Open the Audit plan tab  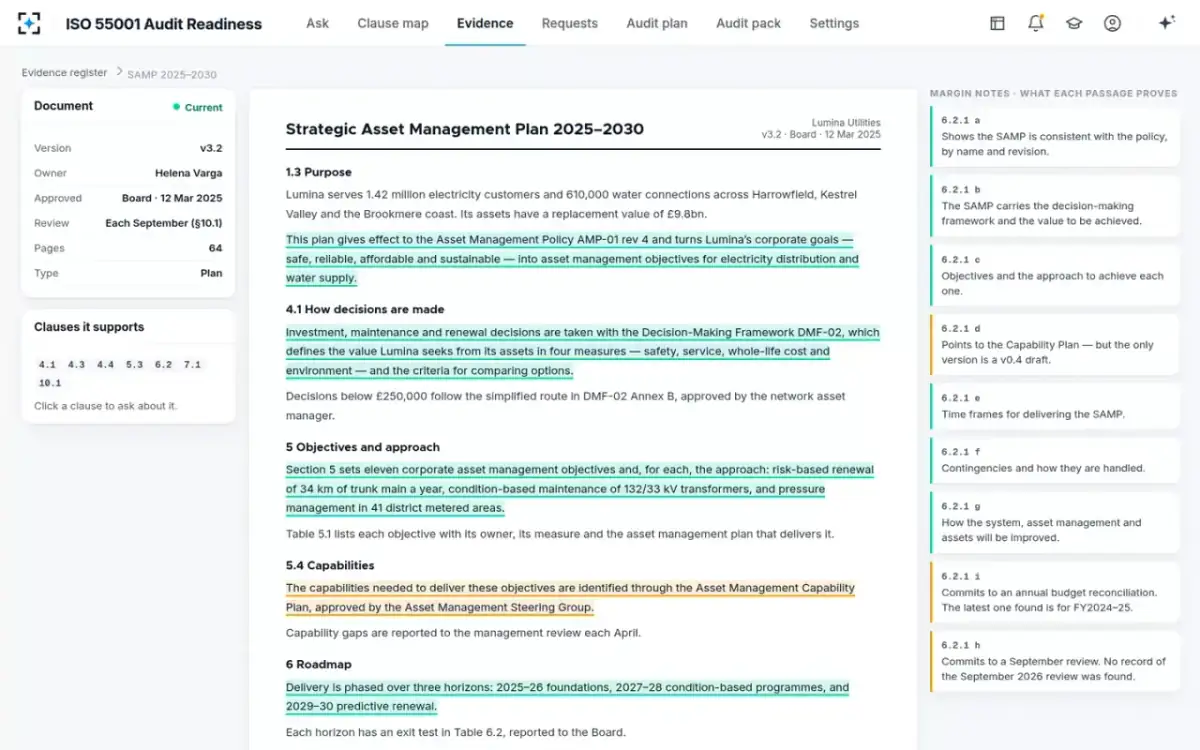point(657,23)
